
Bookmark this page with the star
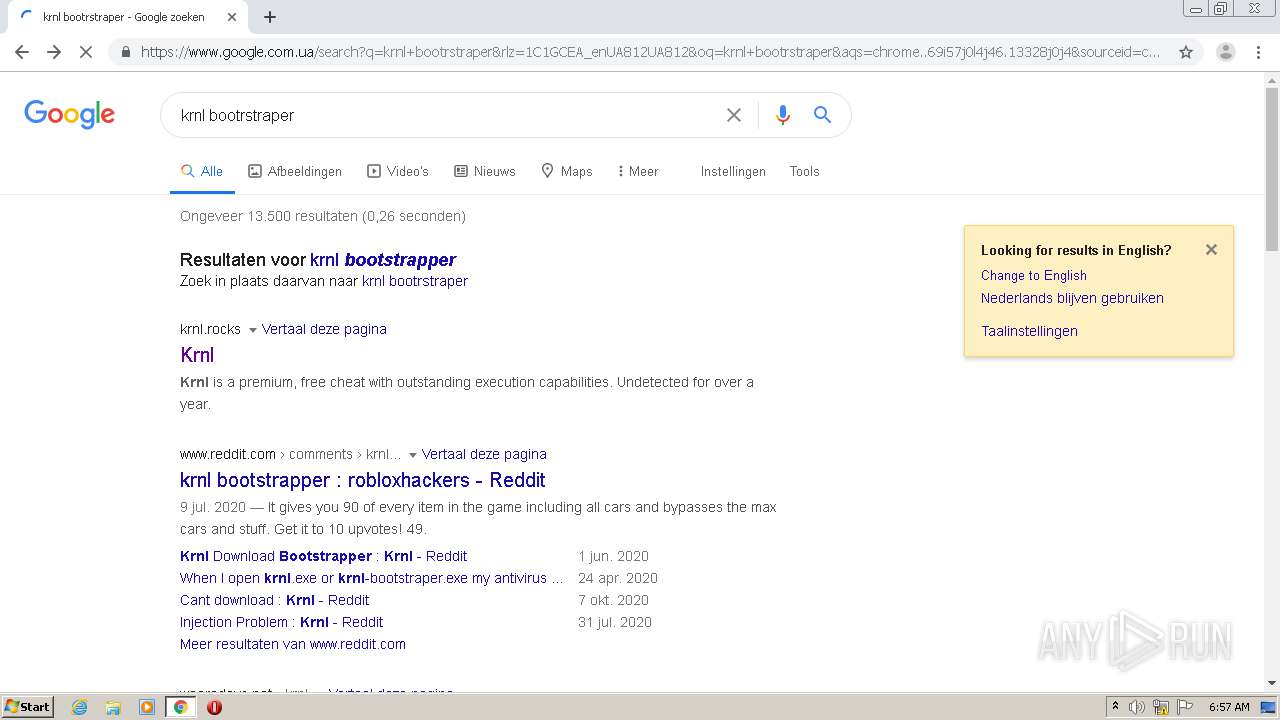click(1186, 52)
